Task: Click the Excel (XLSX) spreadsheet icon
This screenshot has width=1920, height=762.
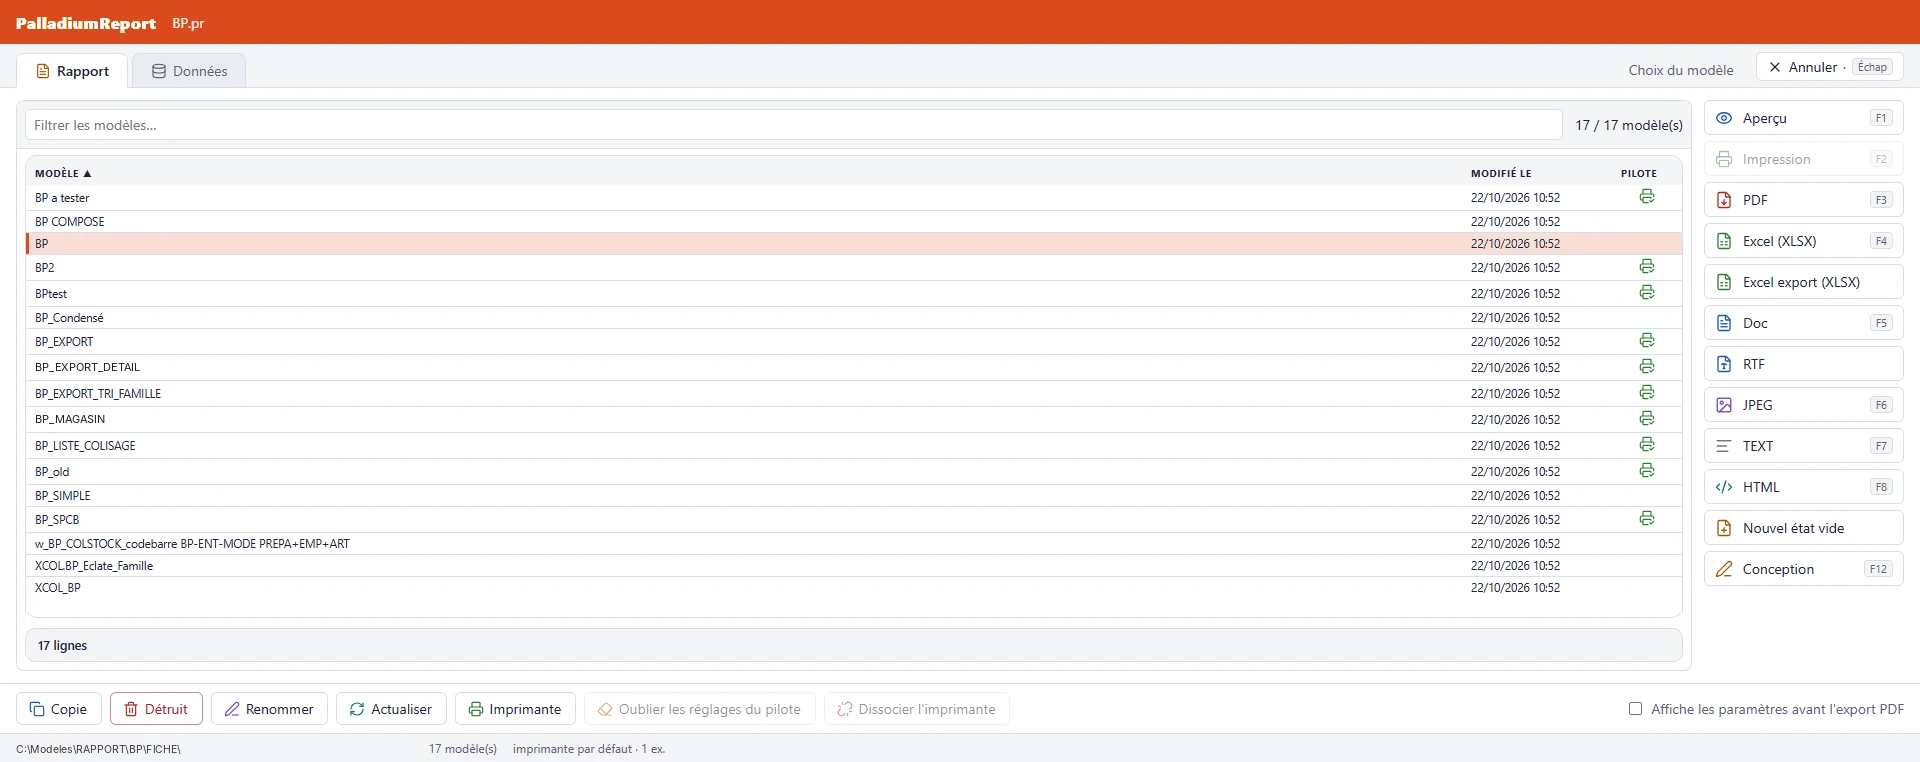Action: tap(1724, 241)
